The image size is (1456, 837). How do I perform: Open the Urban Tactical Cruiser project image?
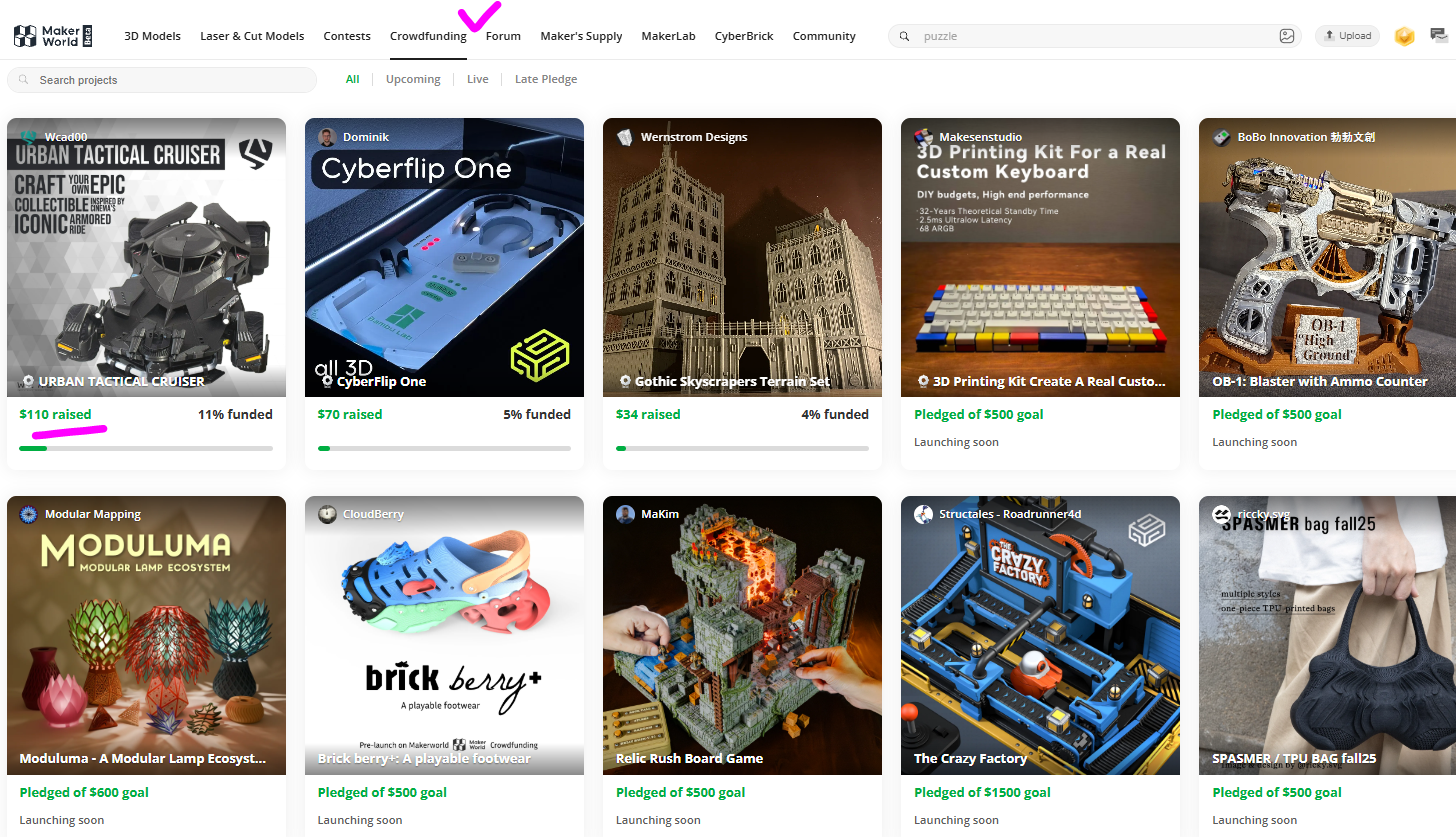tap(147, 257)
